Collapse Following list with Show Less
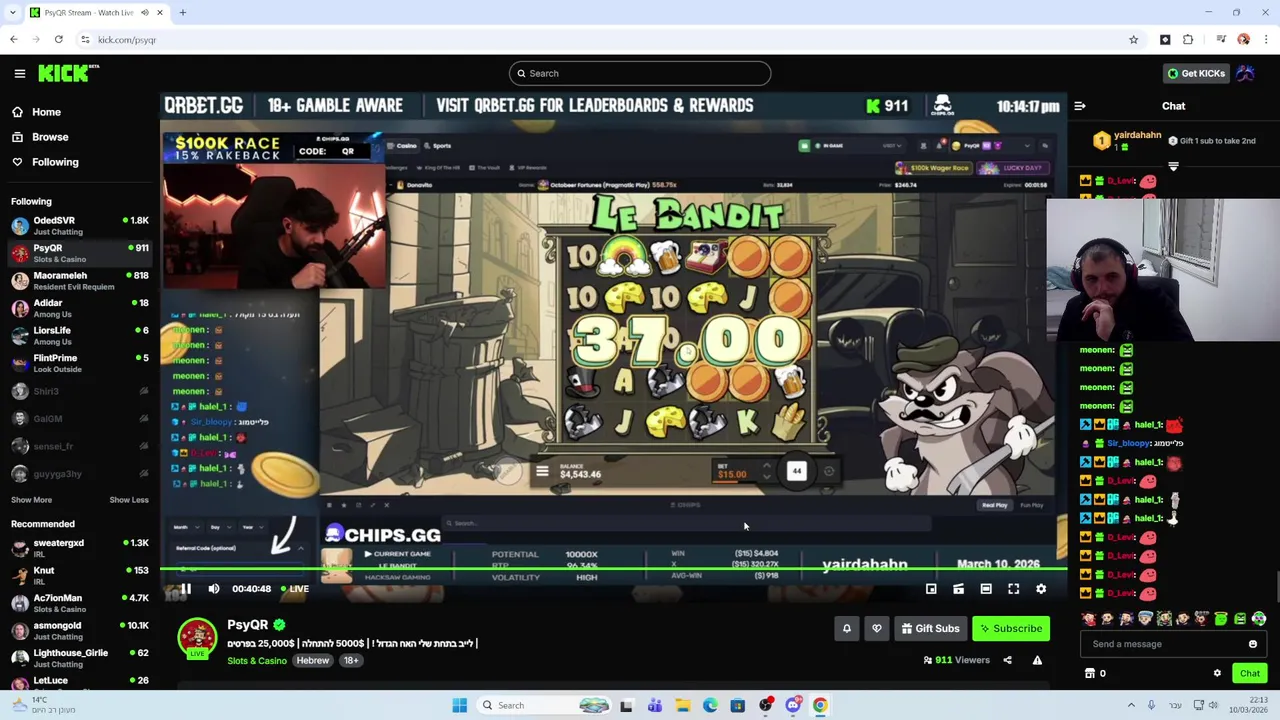Viewport: 1280px width, 720px height. (128, 500)
